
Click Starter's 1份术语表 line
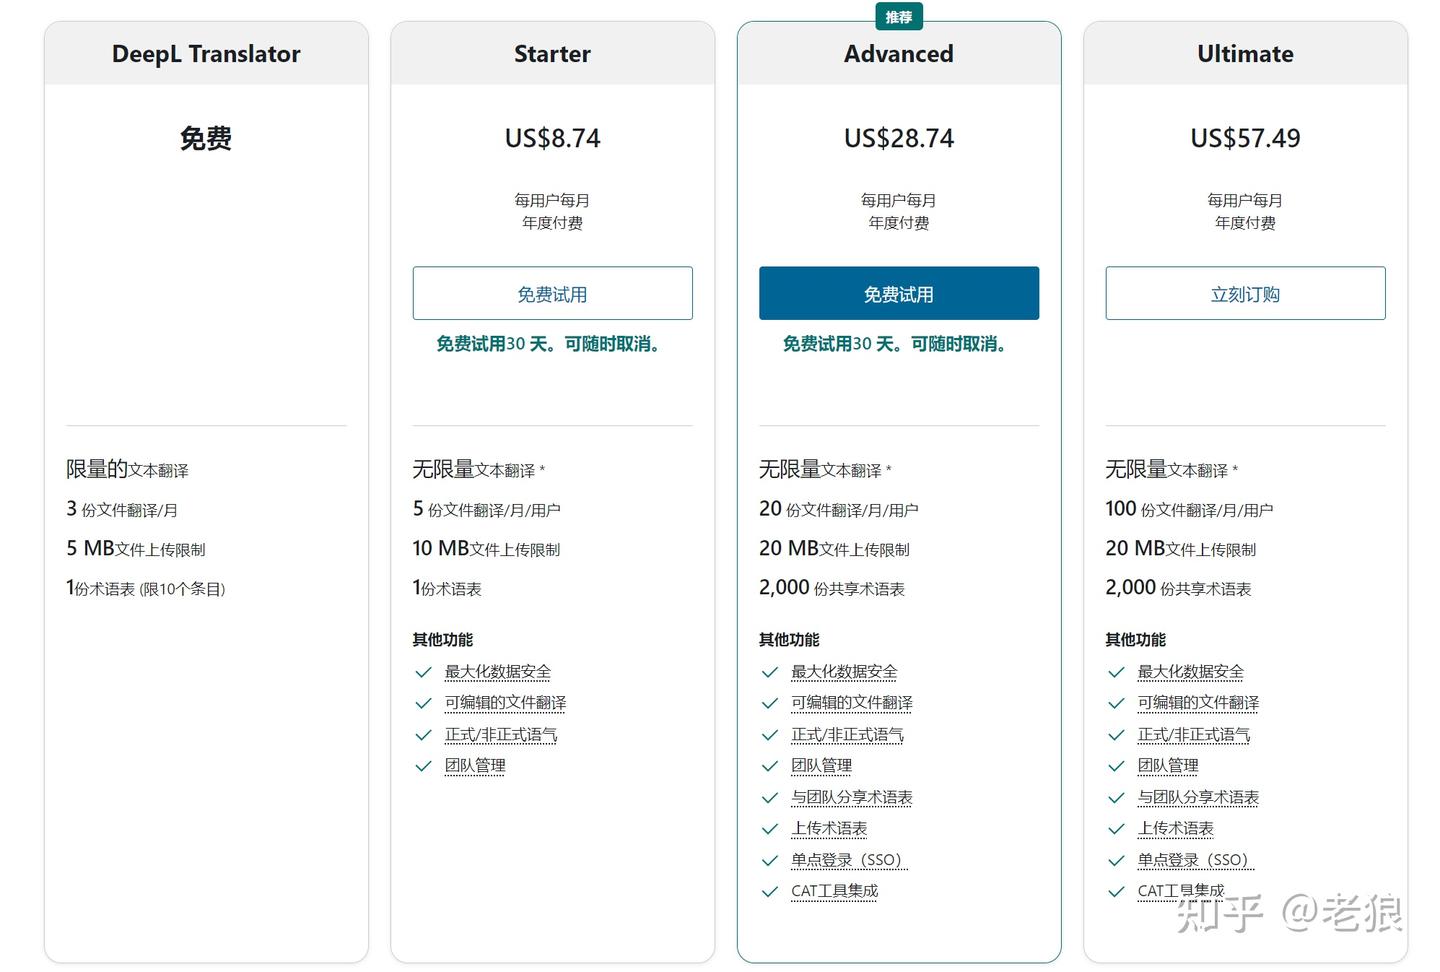point(447,588)
